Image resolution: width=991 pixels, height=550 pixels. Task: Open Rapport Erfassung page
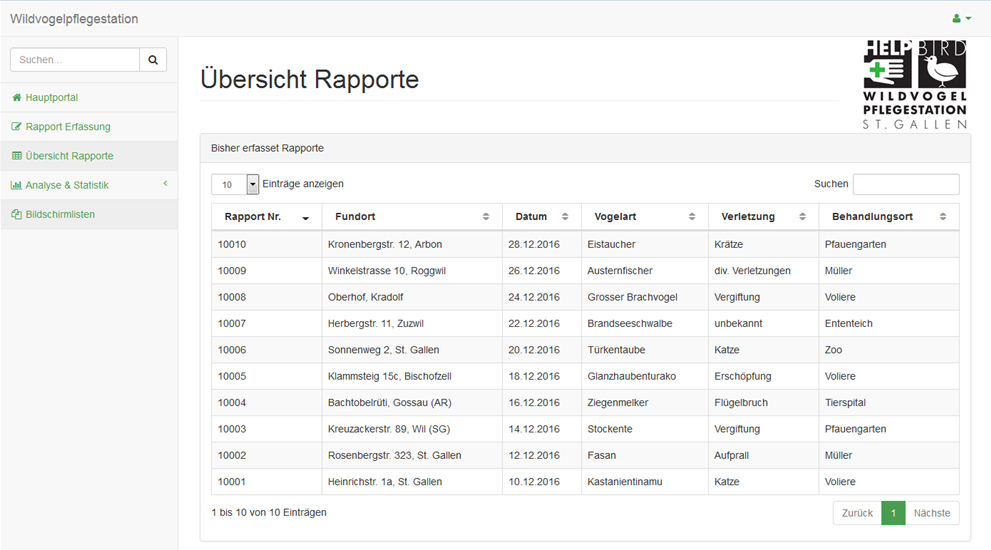[67, 127]
